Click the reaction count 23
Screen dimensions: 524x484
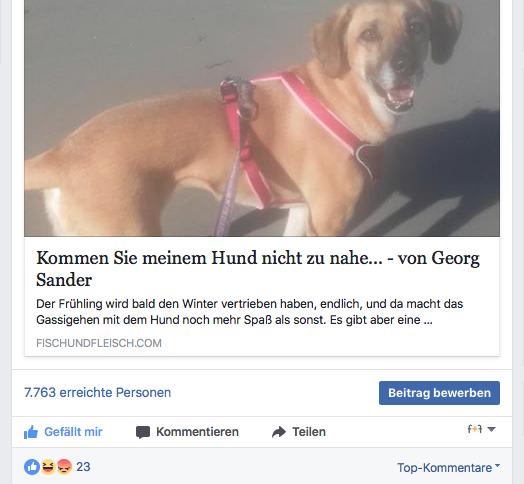pyautogui.click(x=83, y=467)
